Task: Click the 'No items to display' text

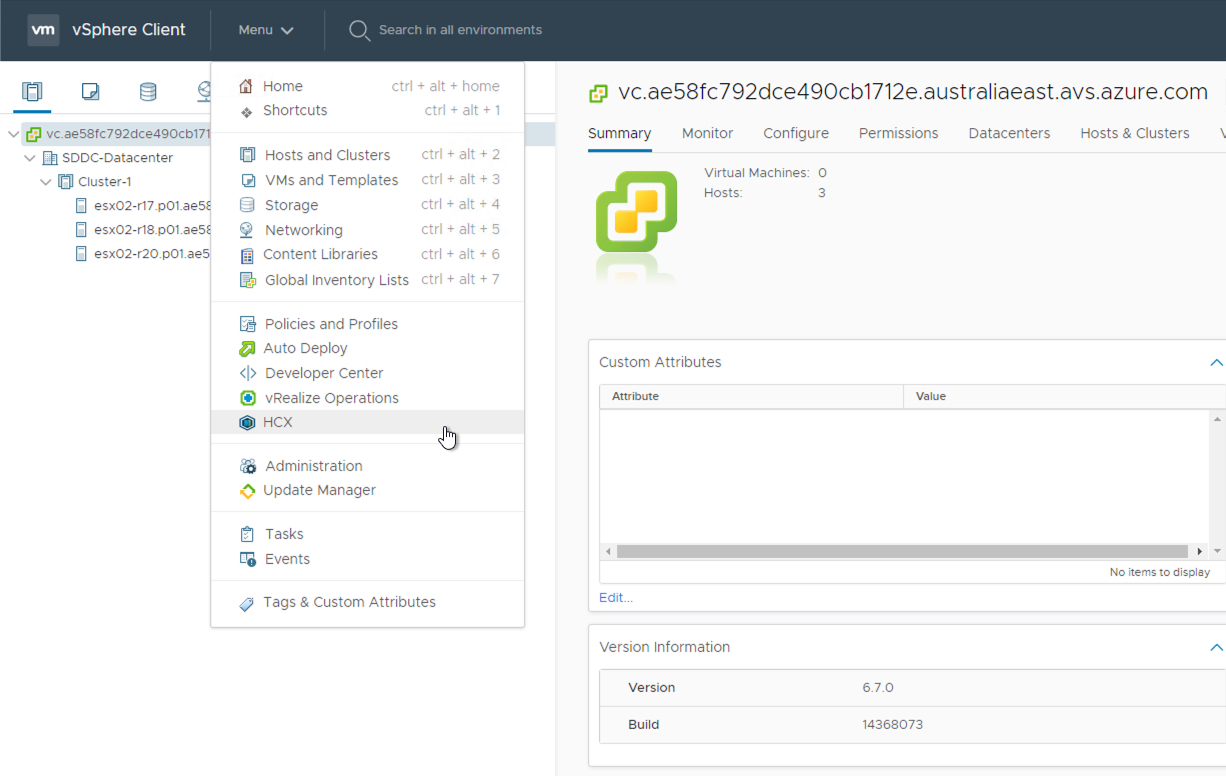Action: pos(1160,572)
